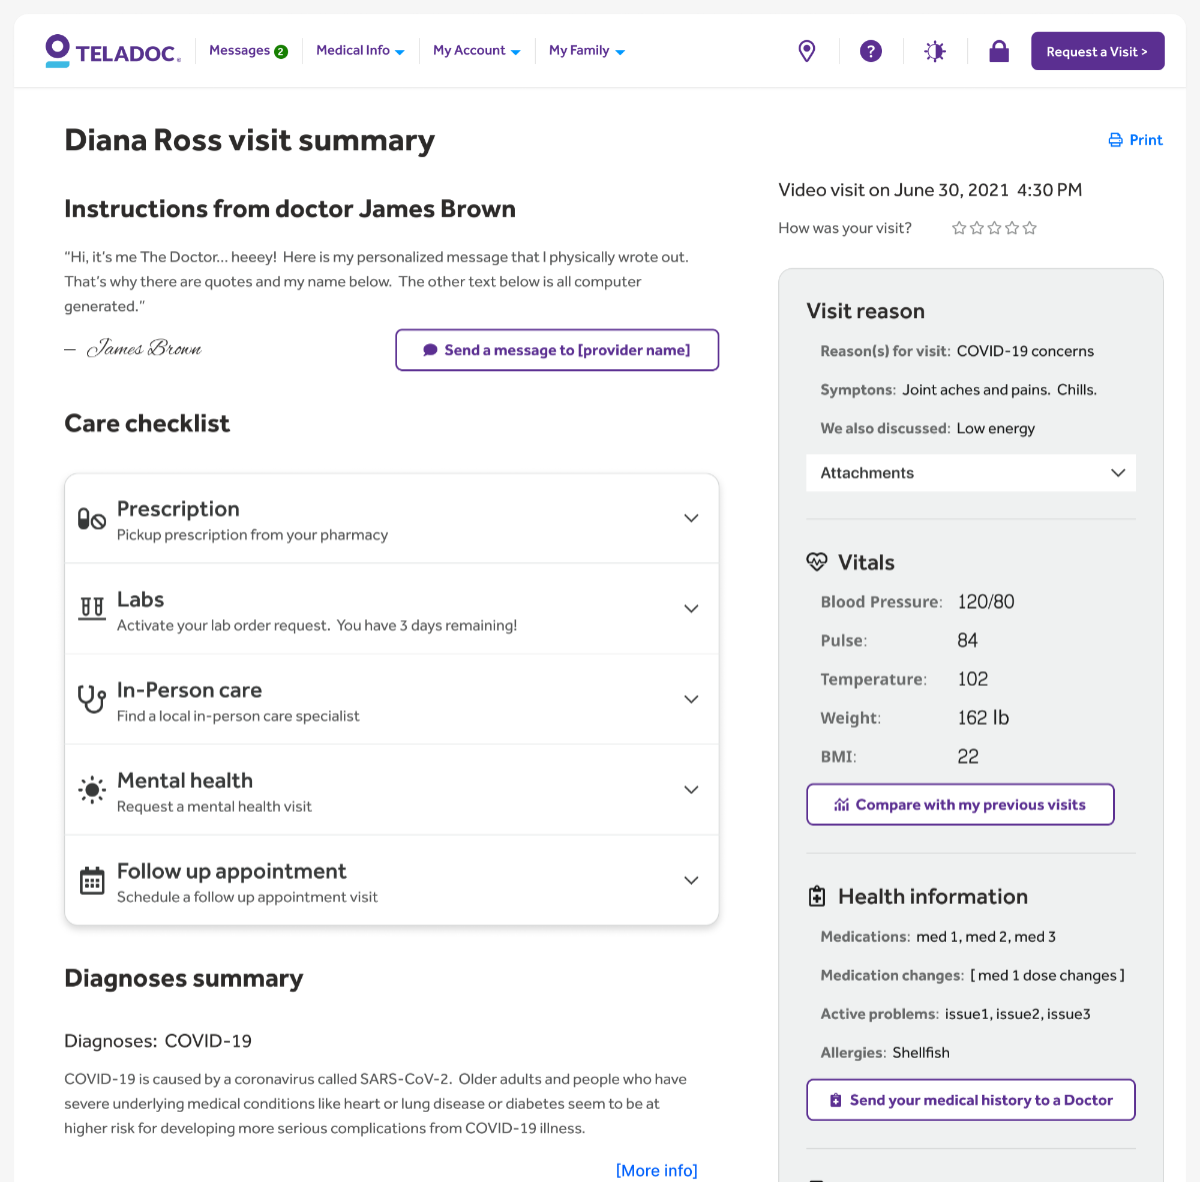Open the print icon for visit summary
1200x1182 pixels.
pos(1114,140)
